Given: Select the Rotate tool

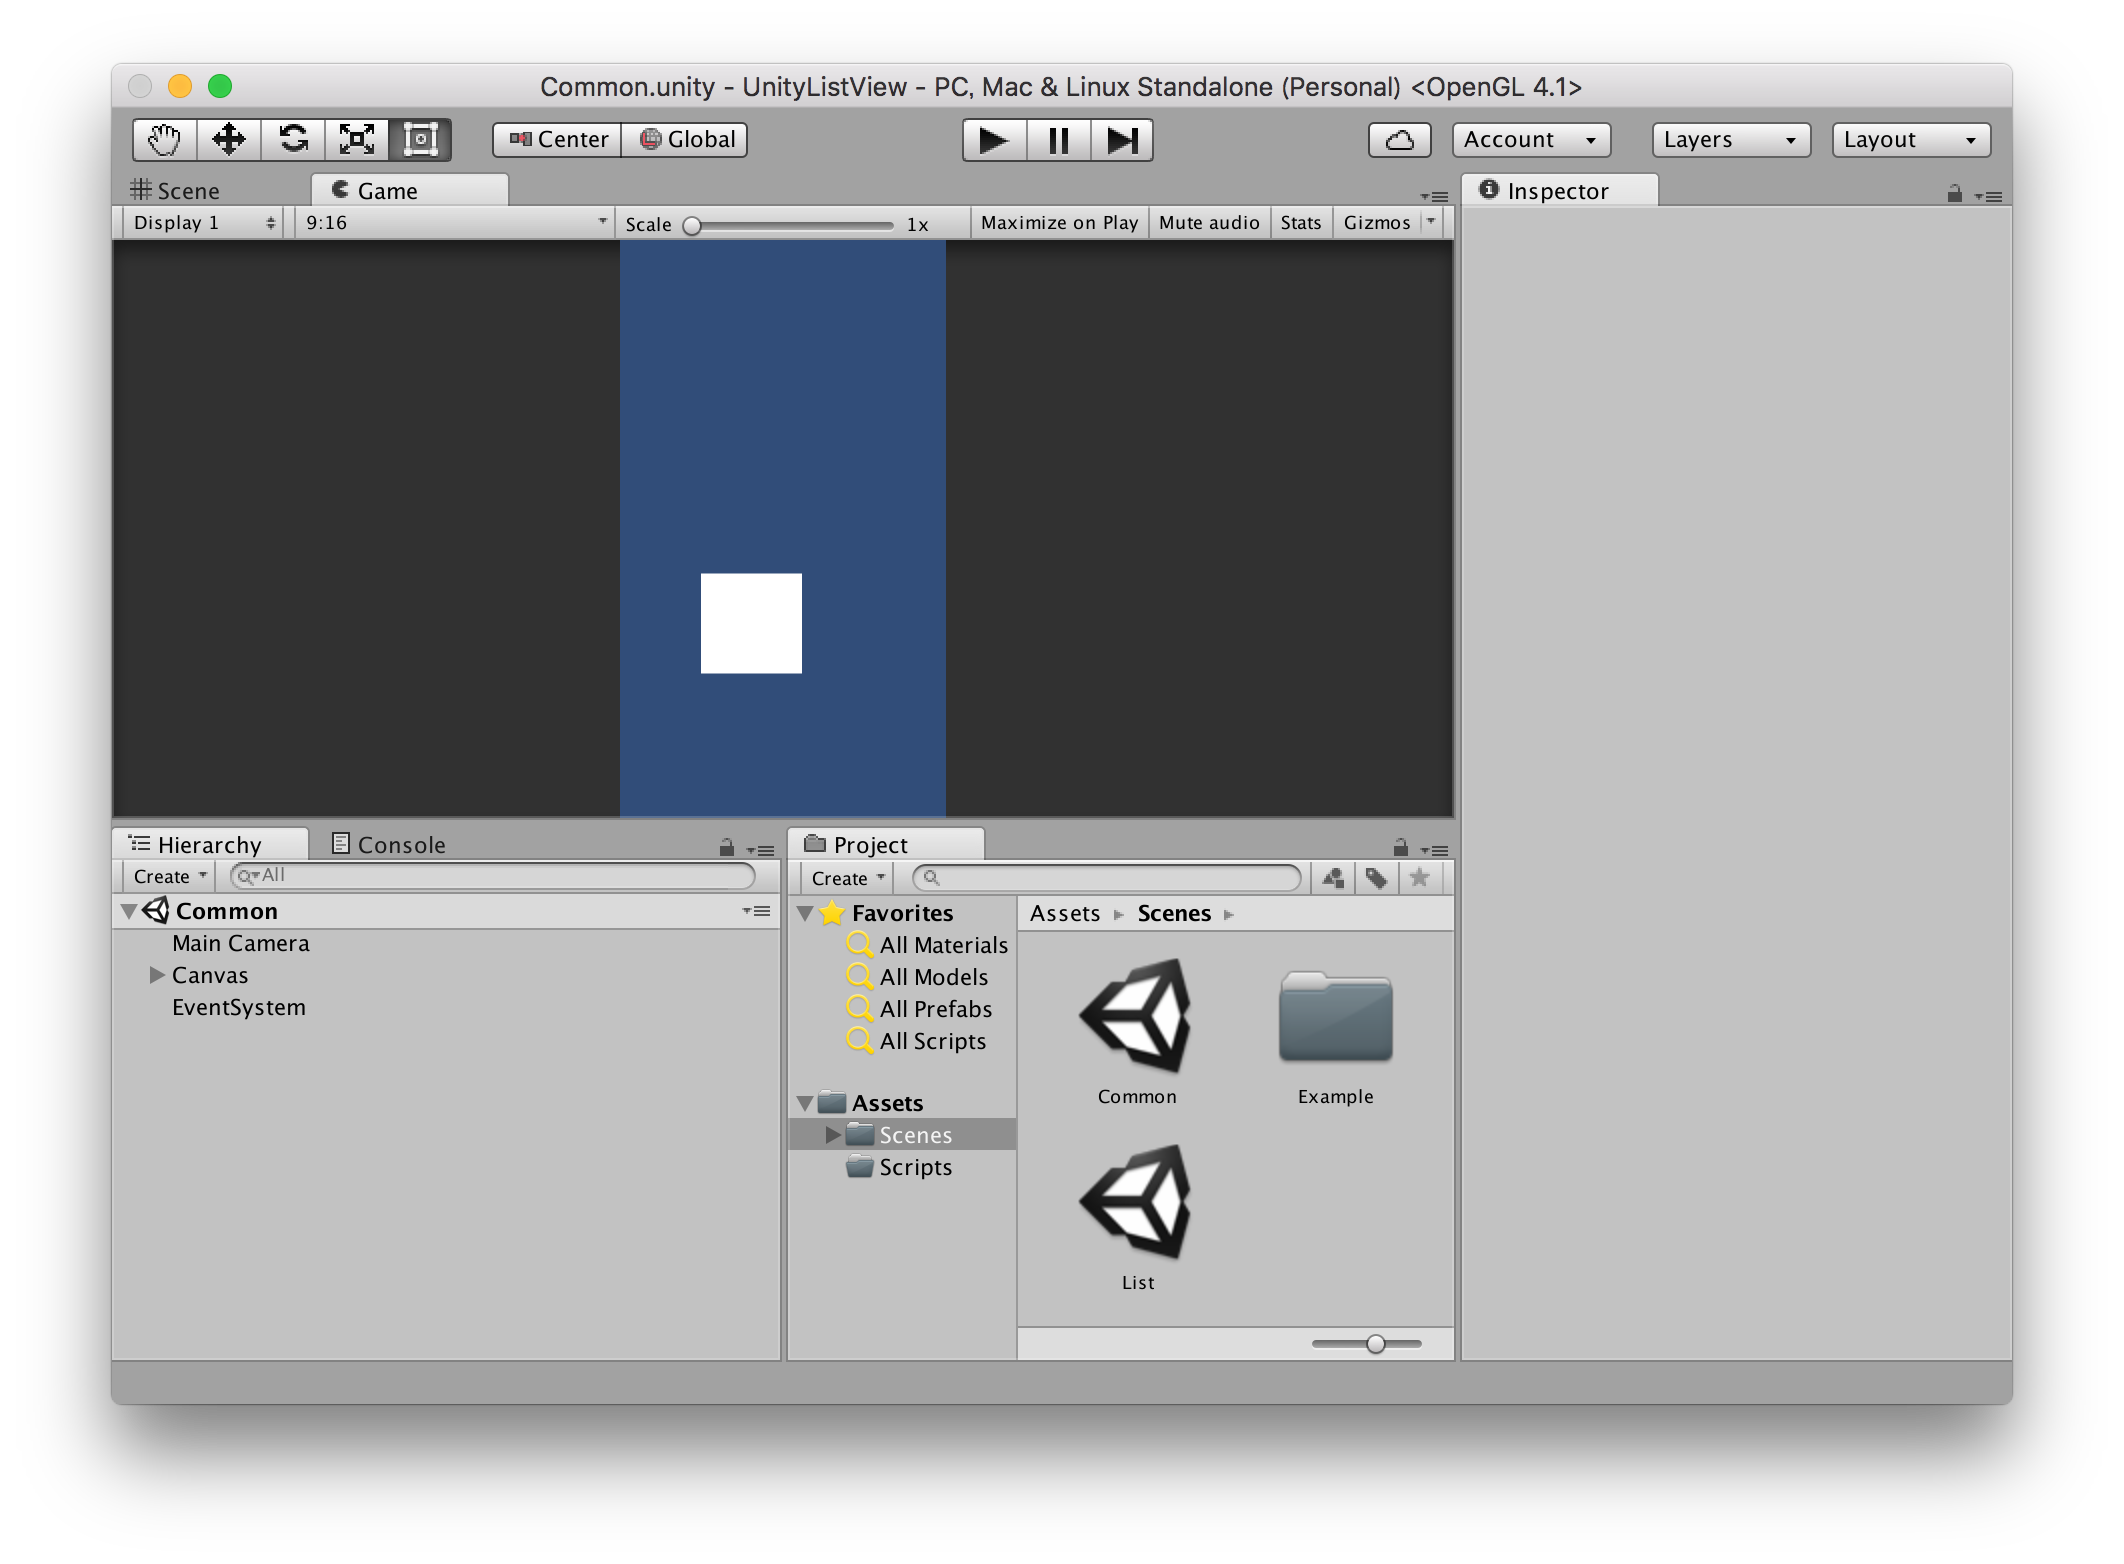Looking at the screenshot, I should pos(293,139).
